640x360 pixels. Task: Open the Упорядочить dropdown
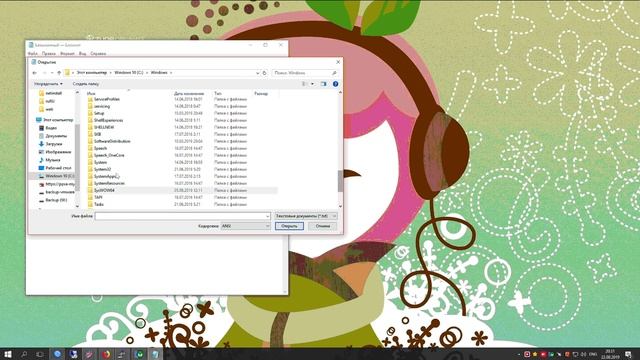[x=48, y=84]
